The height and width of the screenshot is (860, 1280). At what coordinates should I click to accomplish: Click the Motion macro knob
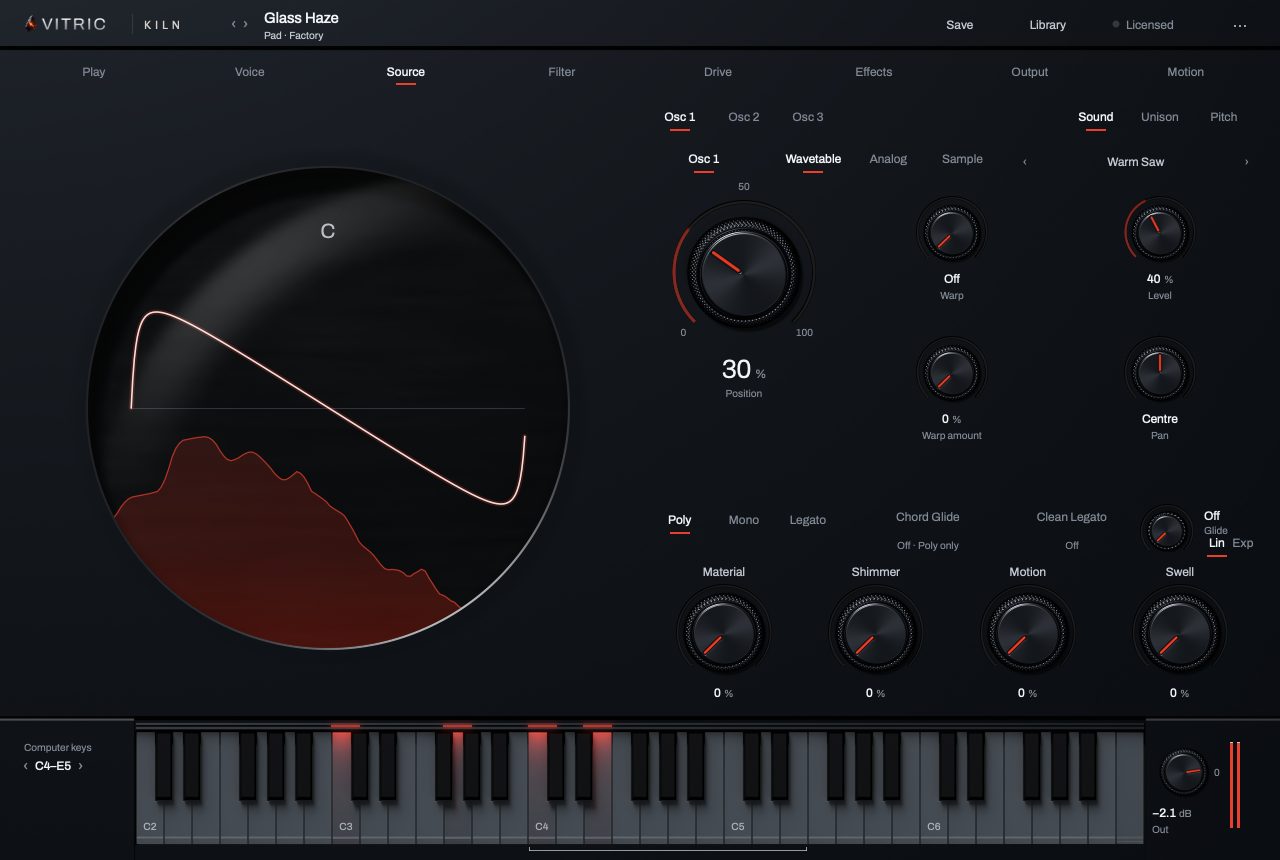click(x=1027, y=632)
